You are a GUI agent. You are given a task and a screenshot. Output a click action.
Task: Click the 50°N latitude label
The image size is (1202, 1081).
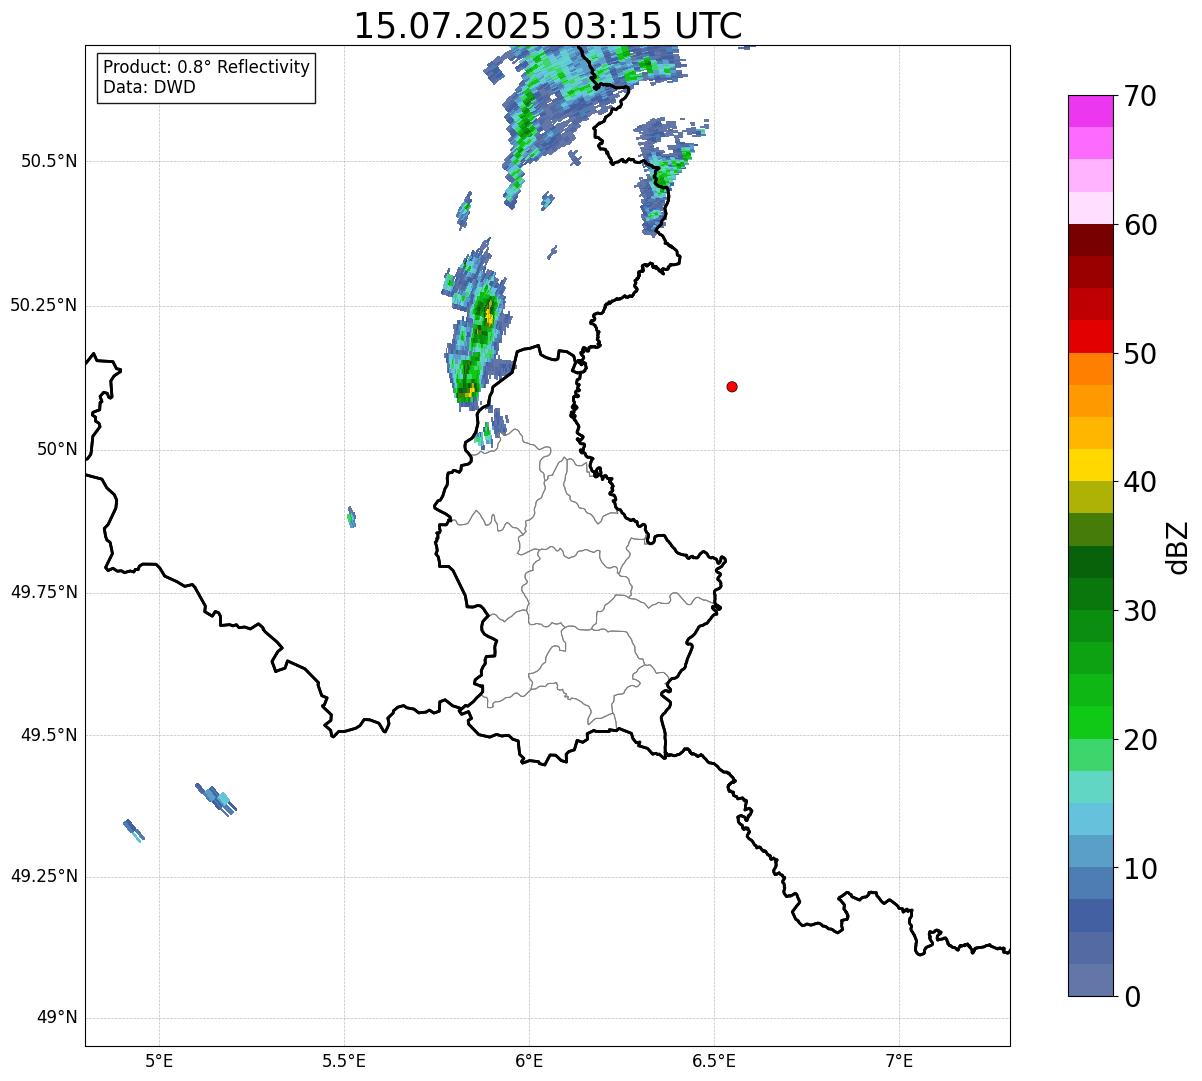57,450
